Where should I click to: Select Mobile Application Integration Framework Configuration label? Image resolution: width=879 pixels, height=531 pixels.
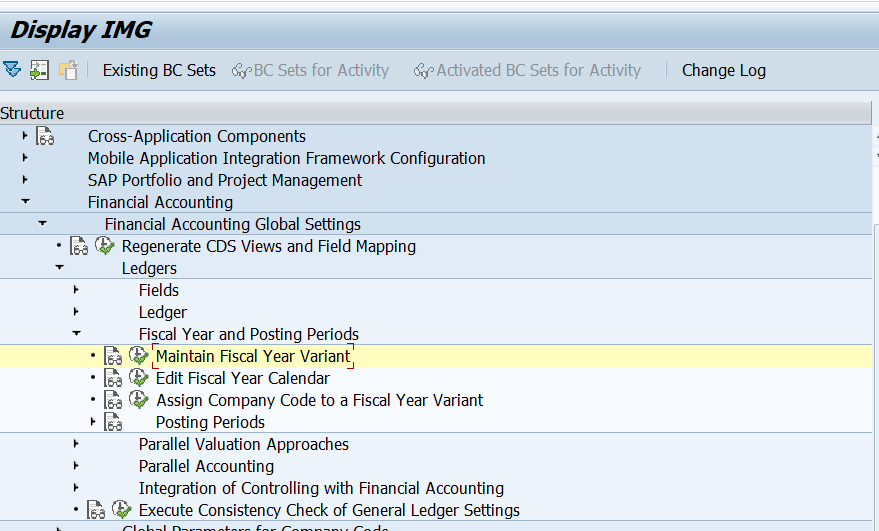tap(286, 158)
